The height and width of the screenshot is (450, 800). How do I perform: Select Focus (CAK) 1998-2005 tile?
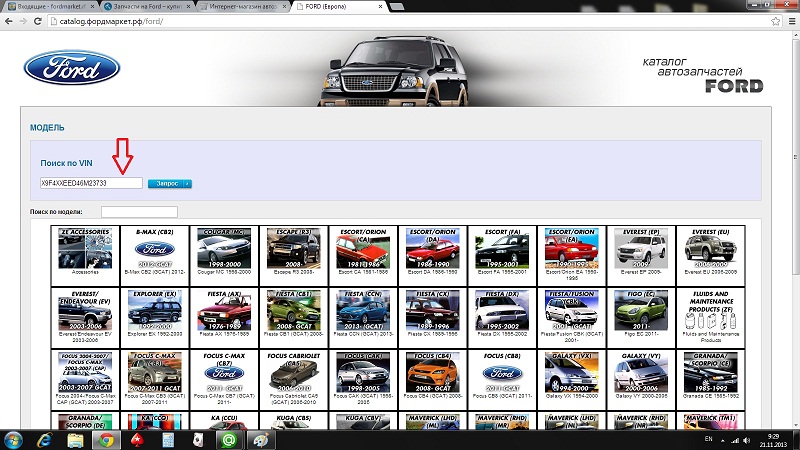click(363, 380)
